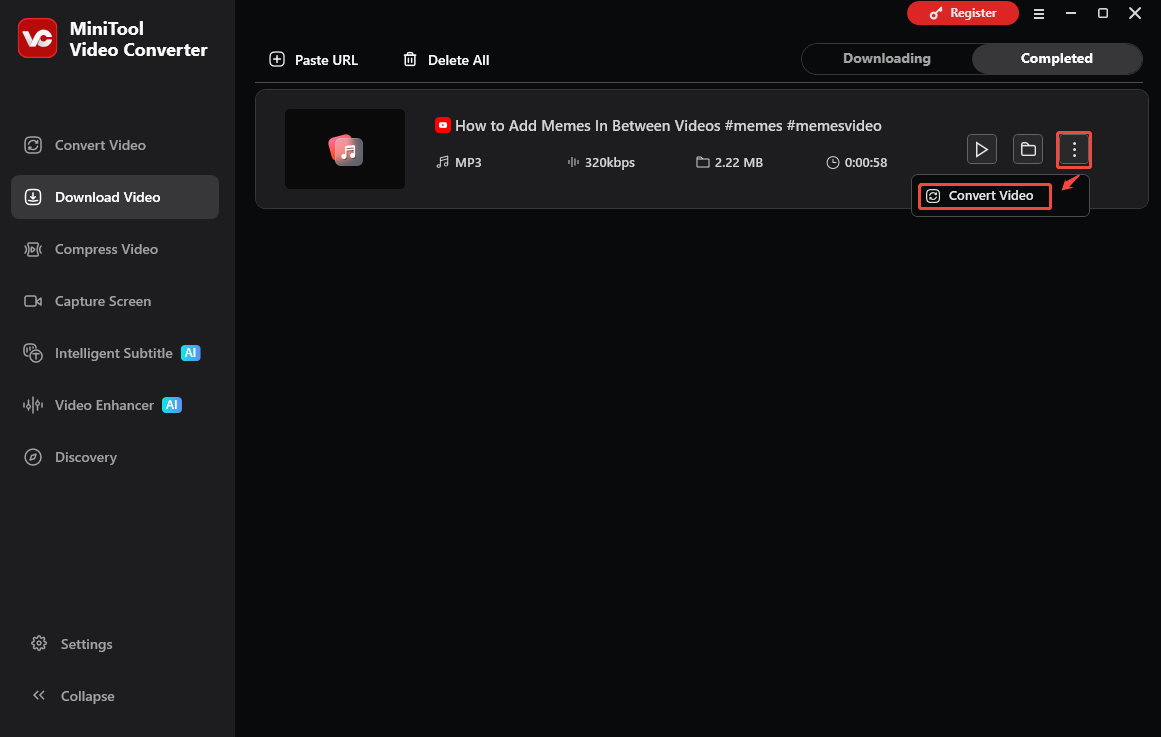Click the AI badge beside Video Enhancer
This screenshot has width=1161, height=737.
point(172,405)
